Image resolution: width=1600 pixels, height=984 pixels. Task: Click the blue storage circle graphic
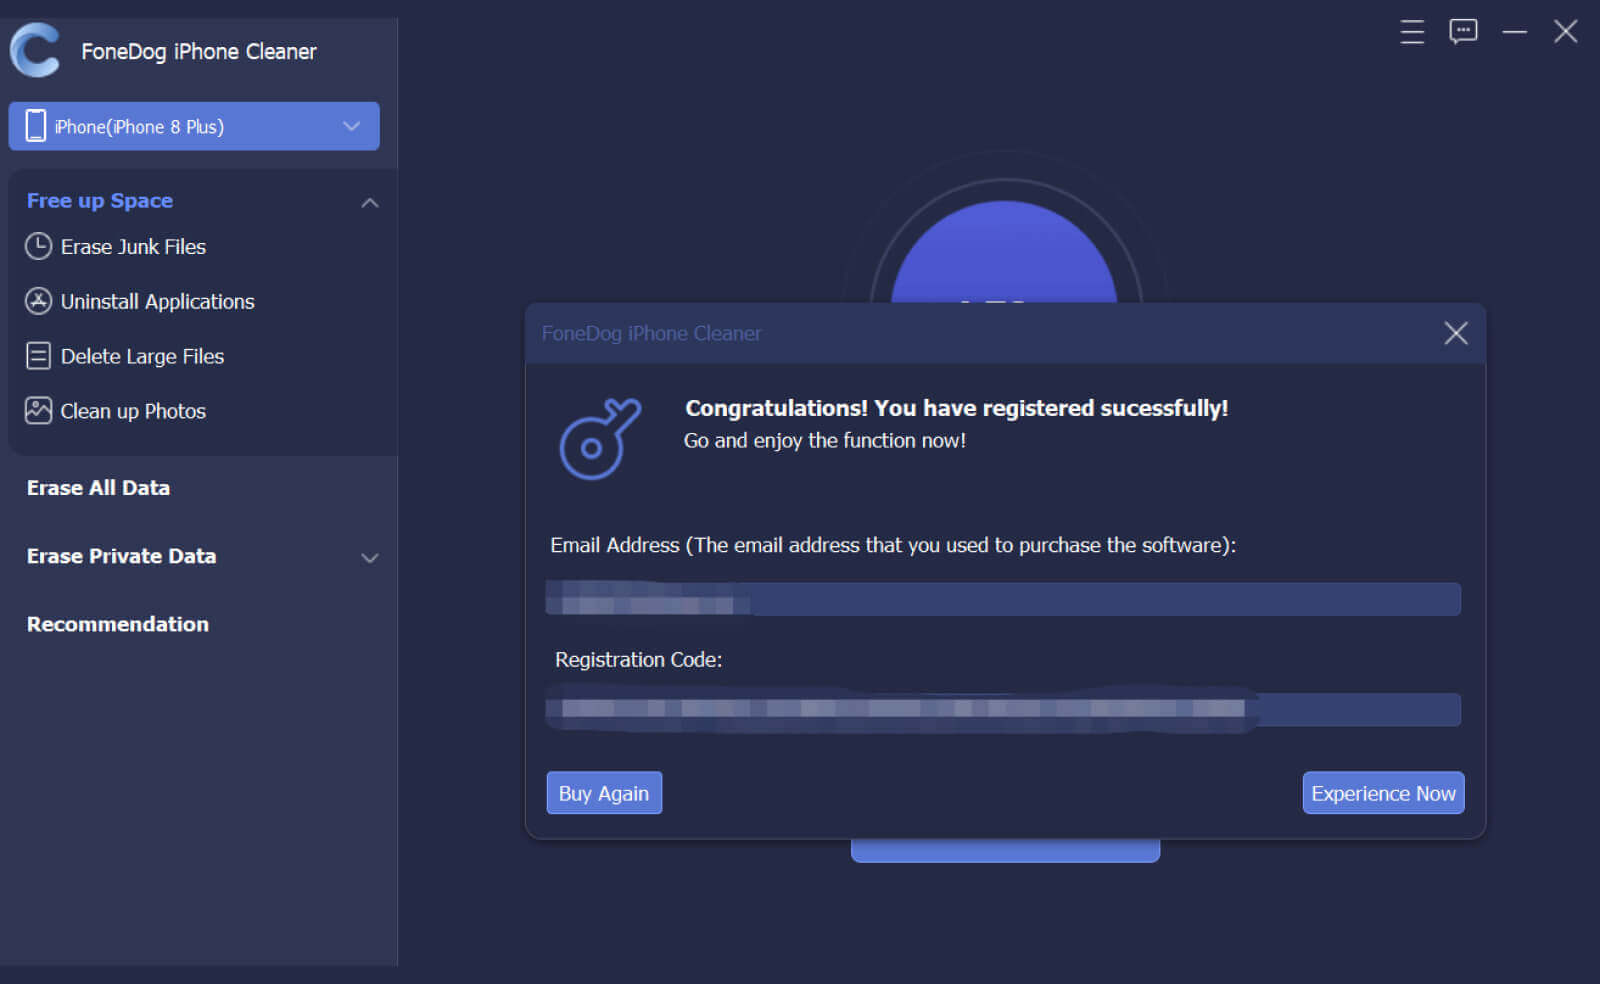1004,252
